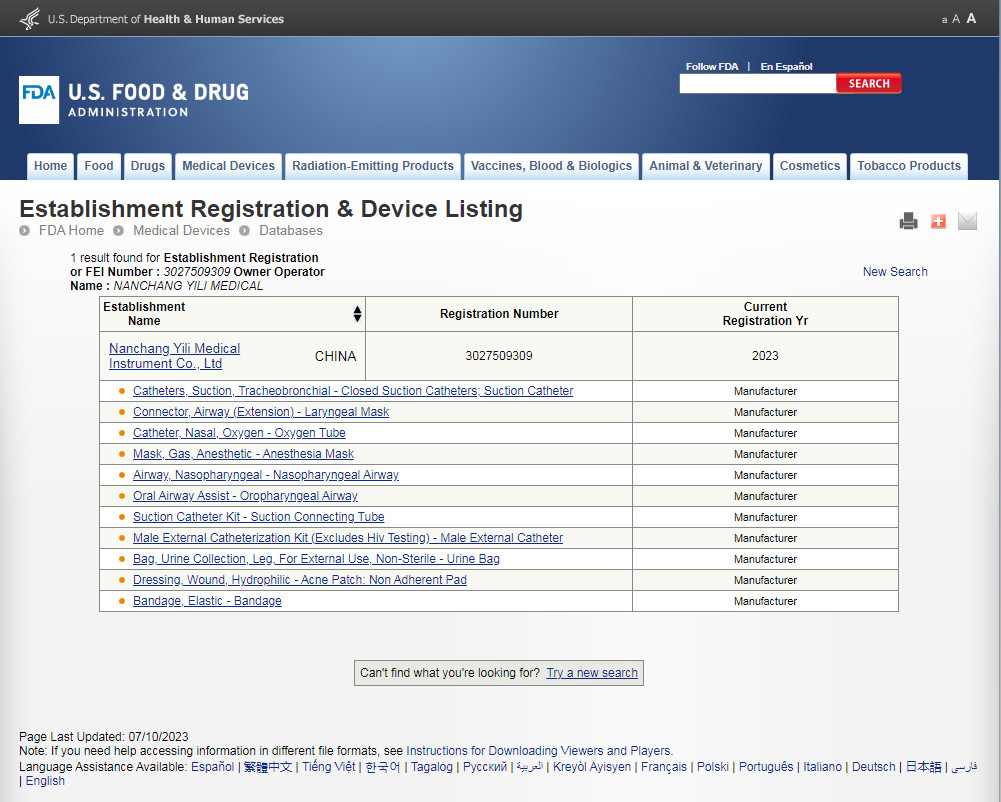
Task: Switch to Vaccines, Blood & Biologics tab
Action: tap(551, 166)
